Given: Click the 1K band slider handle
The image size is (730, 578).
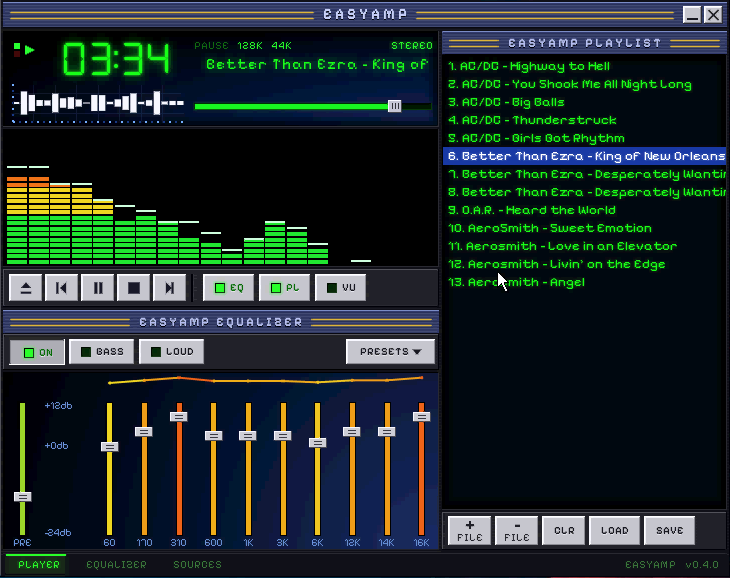Looking at the screenshot, I should click(x=248, y=436).
